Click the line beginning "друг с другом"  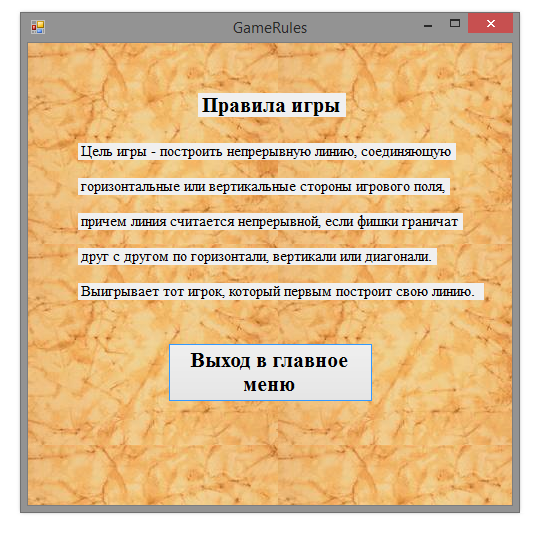point(257,257)
